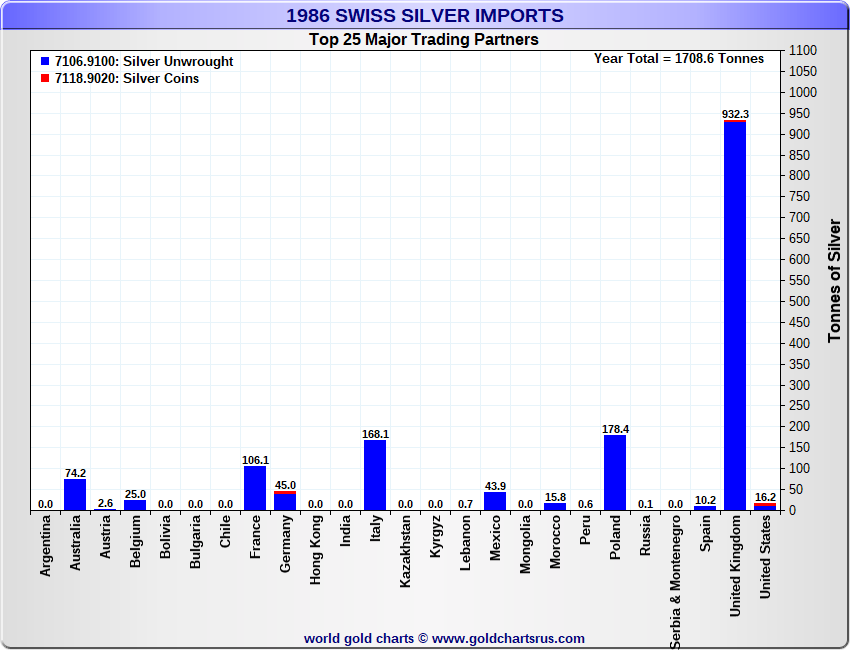This screenshot has width=850, height=650.
Task: Click the subtitle 'Top 25 Major Trading Partners'
Action: (x=424, y=40)
